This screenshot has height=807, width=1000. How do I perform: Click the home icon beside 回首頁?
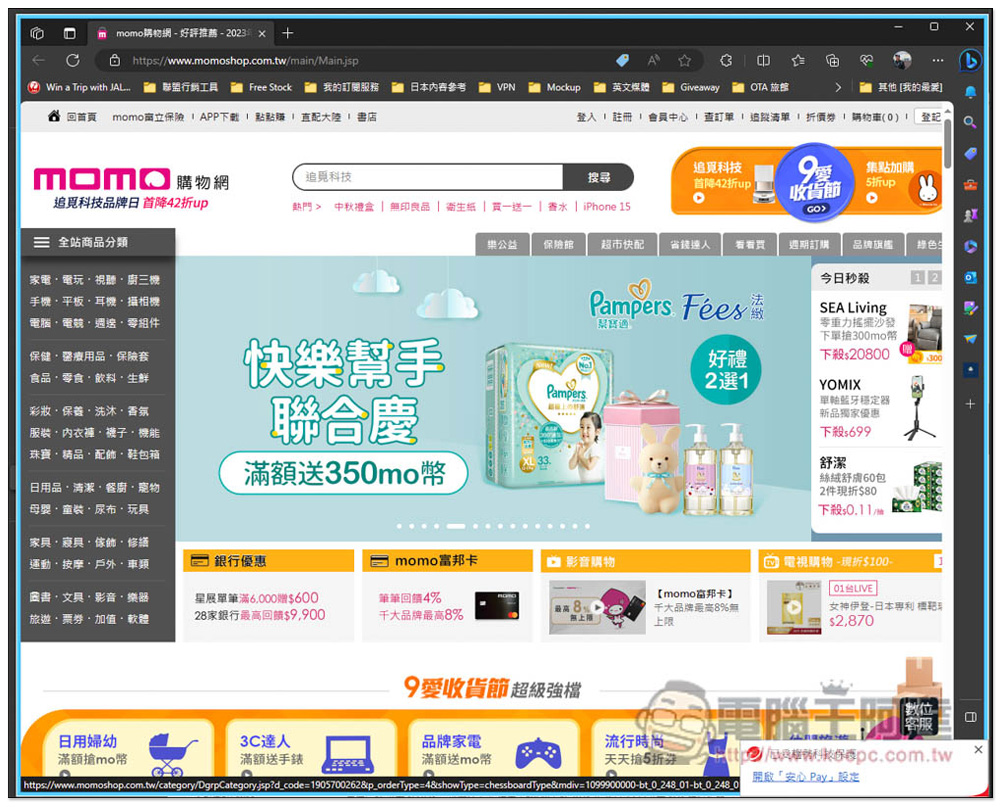[54, 115]
